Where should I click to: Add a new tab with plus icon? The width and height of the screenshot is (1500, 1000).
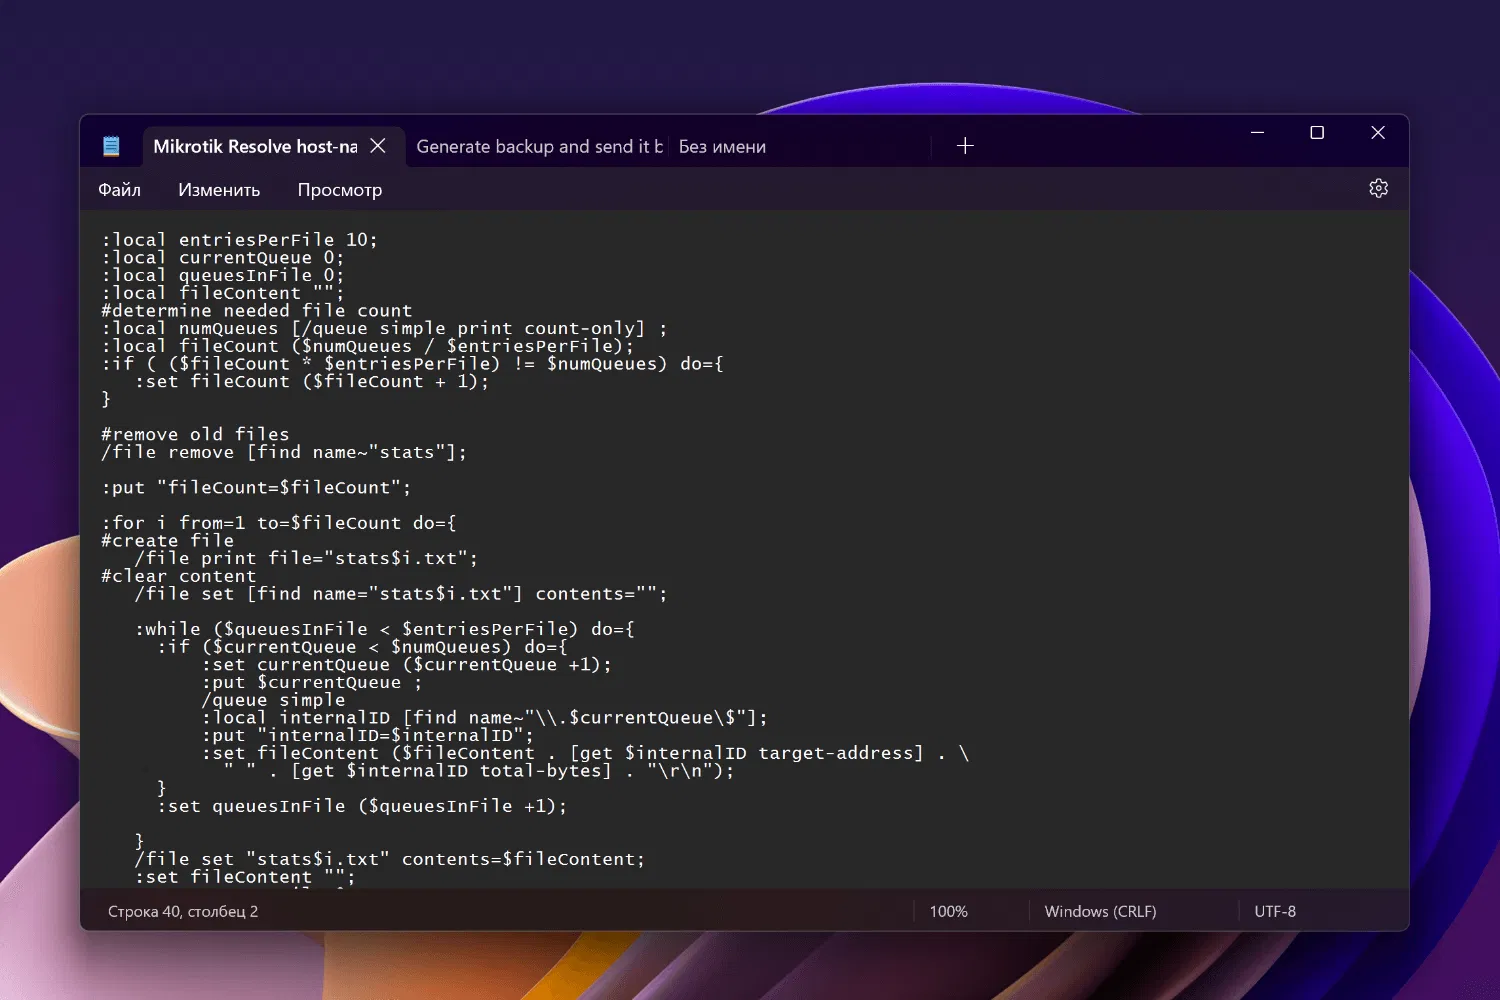point(965,146)
